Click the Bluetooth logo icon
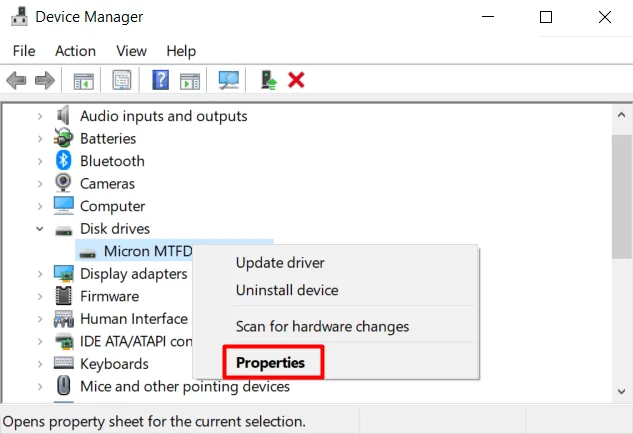This screenshot has height=434, width=633. coord(63,160)
